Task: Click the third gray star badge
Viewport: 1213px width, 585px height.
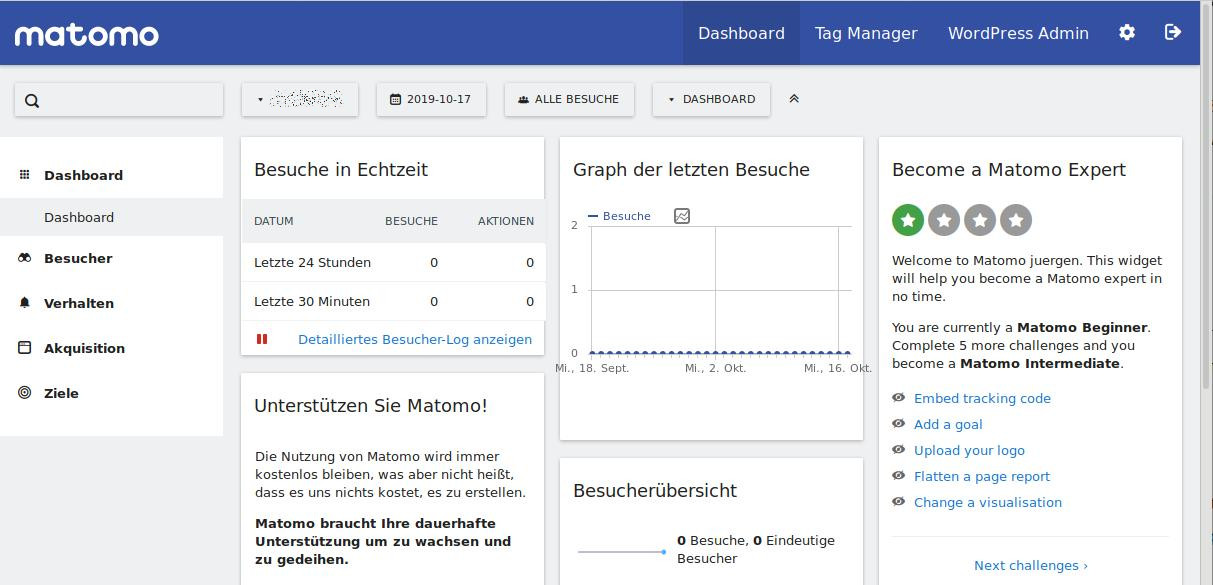Action: pyautogui.click(x=980, y=220)
